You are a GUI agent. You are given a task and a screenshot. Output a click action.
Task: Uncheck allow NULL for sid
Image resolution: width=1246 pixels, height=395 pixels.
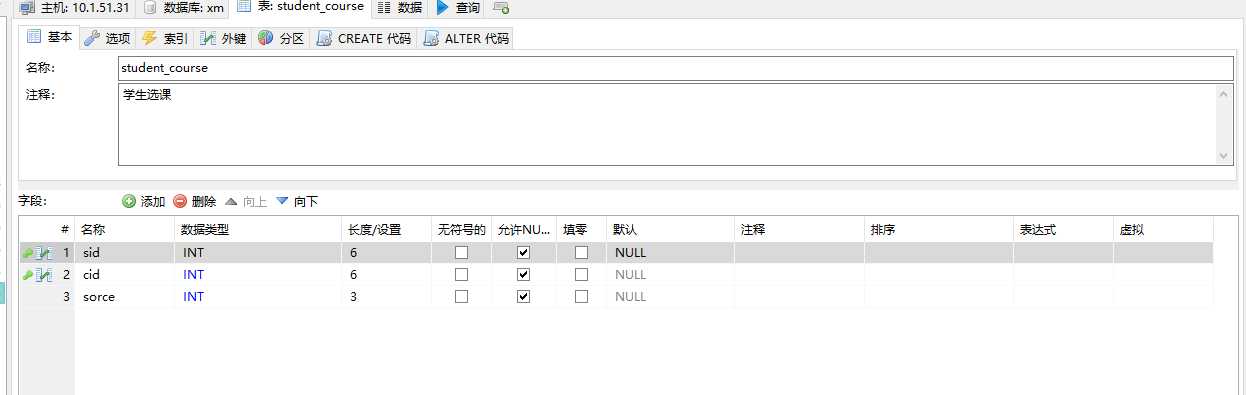(523, 253)
